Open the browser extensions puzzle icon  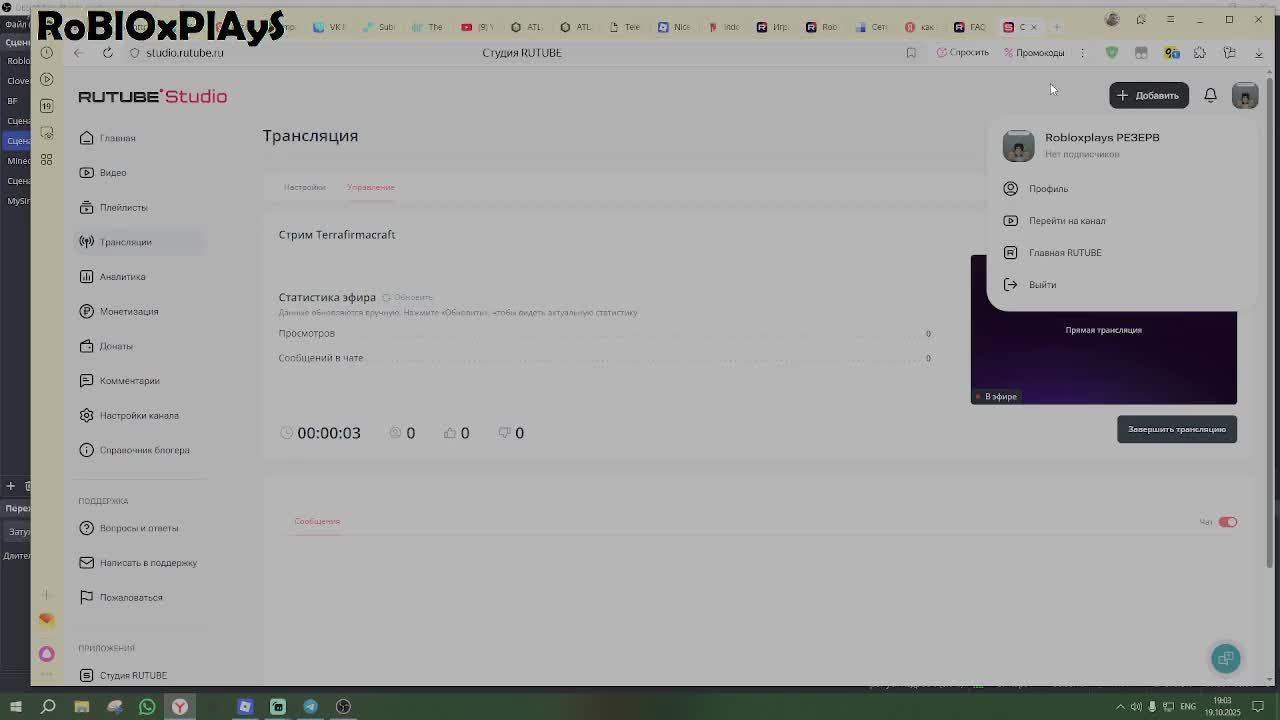[x=1200, y=53]
